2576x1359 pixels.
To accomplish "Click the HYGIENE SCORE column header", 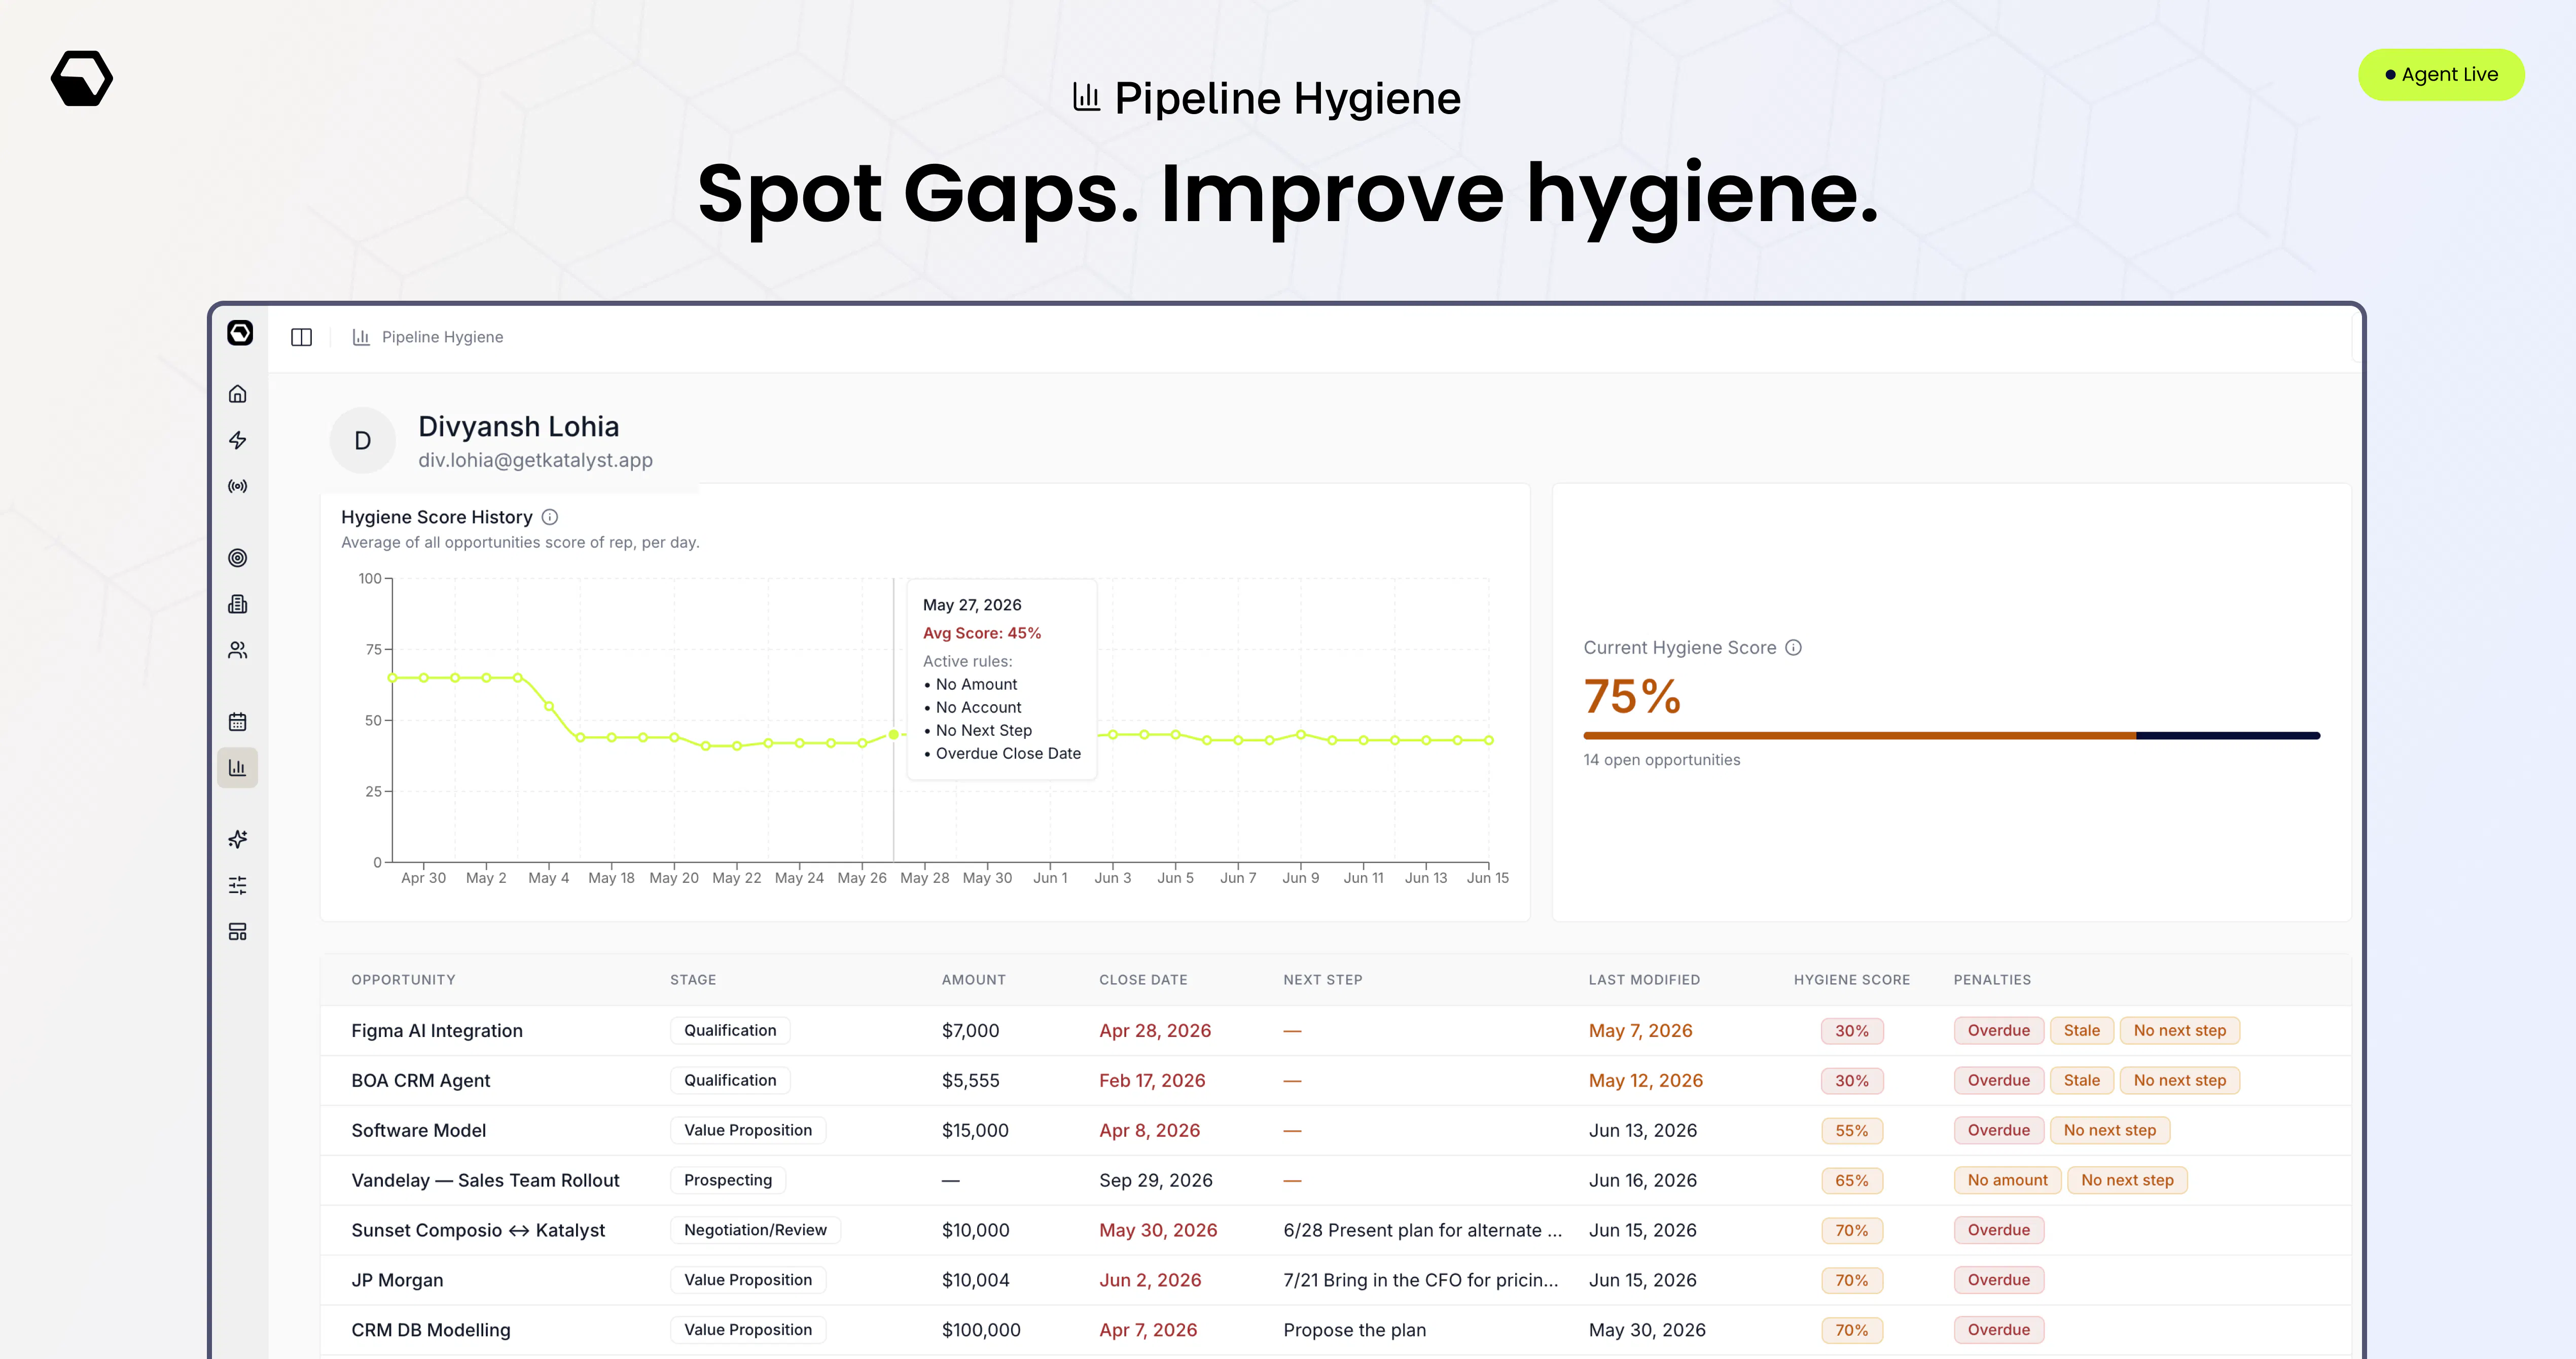I will [x=1851, y=980].
